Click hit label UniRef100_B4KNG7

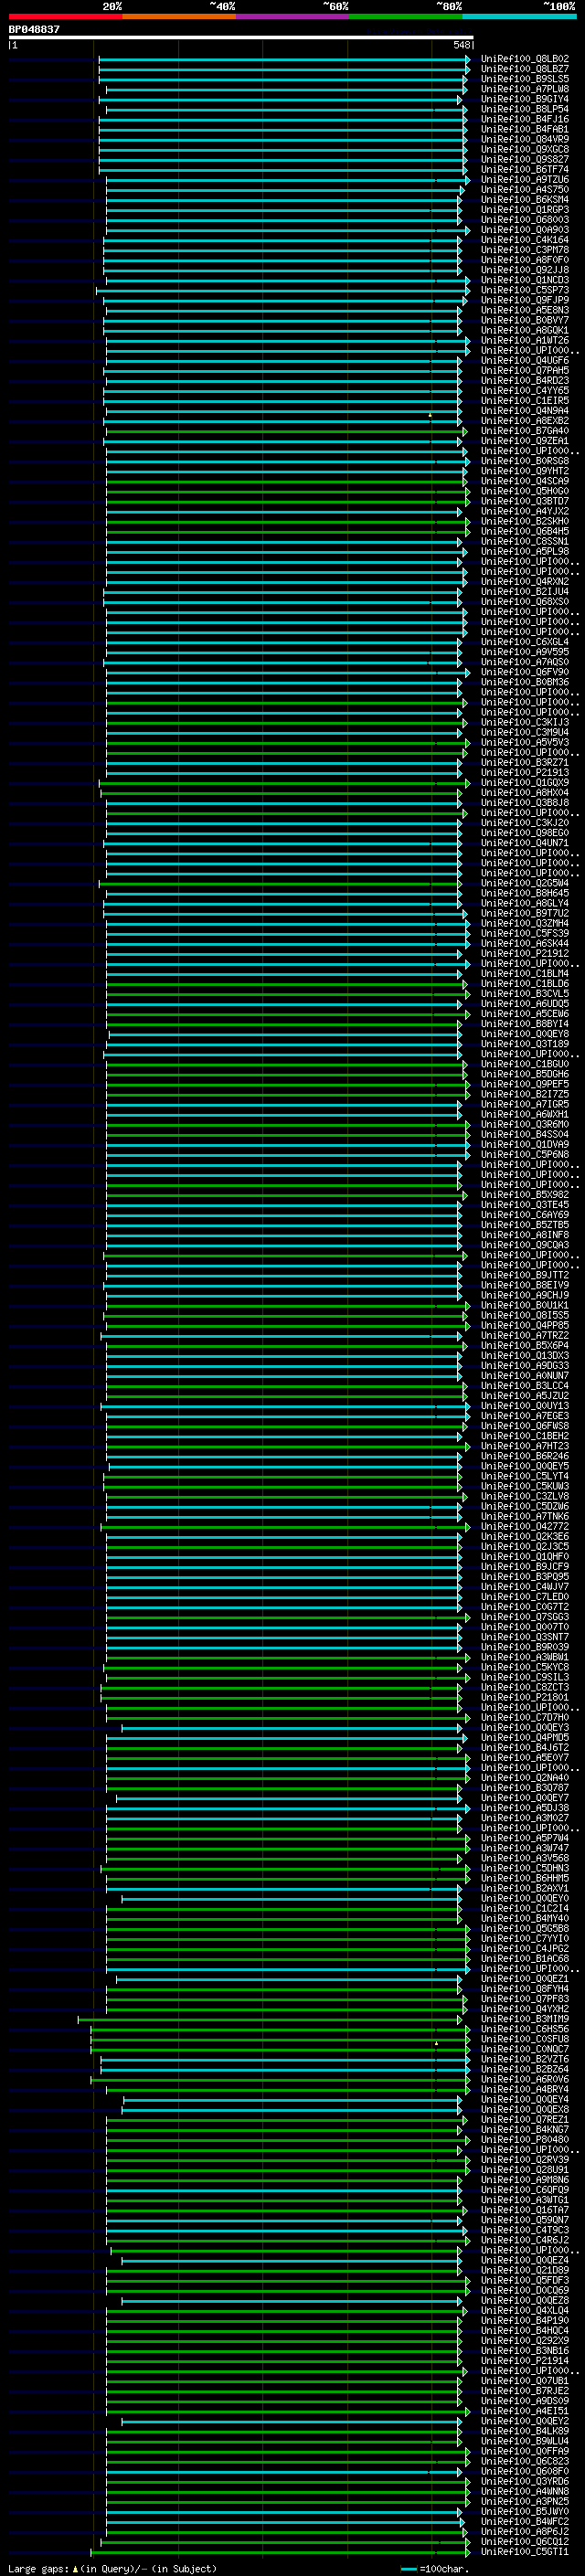tap(525, 2130)
